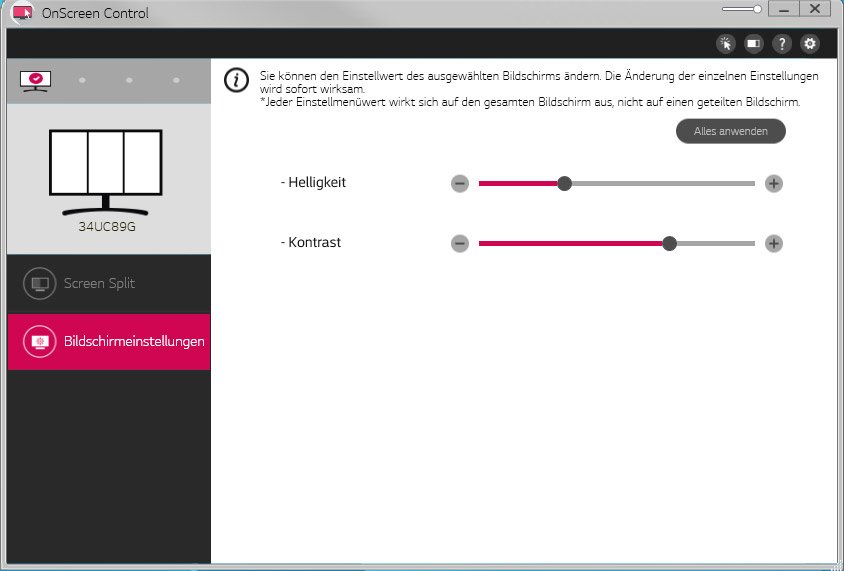Click the info icon beside the description text
844x571 pixels.
pyautogui.click(x=236, y=81)
